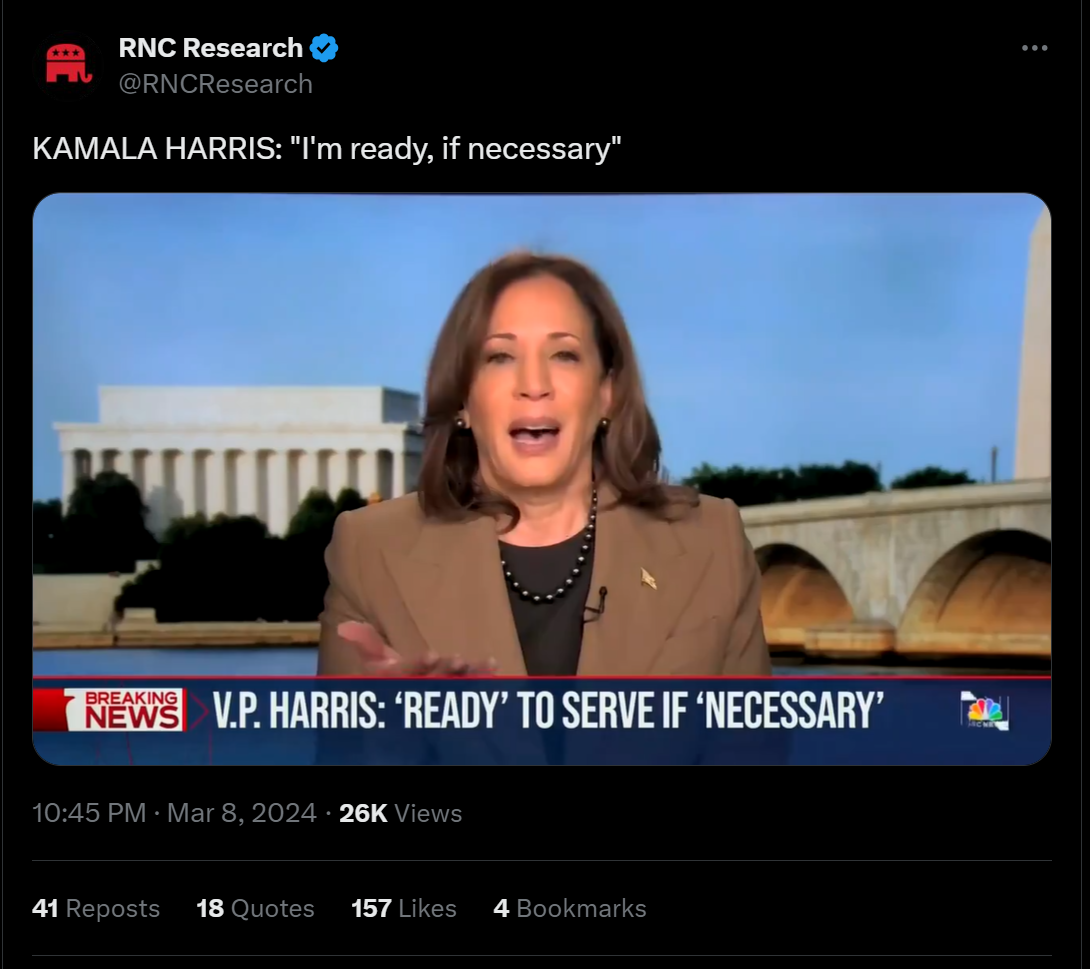Click the Breaking News badge in video
1090x969 pixels.
(x=125, y=710)
